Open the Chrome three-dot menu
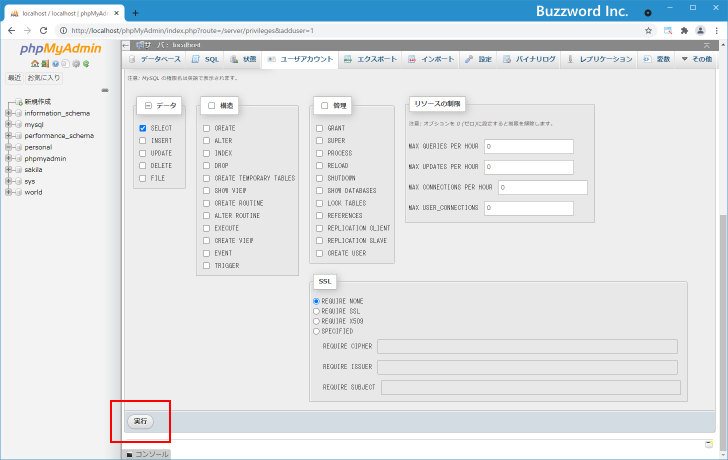The height and width of the screenshot is (460, 728). tap(717, 31)
